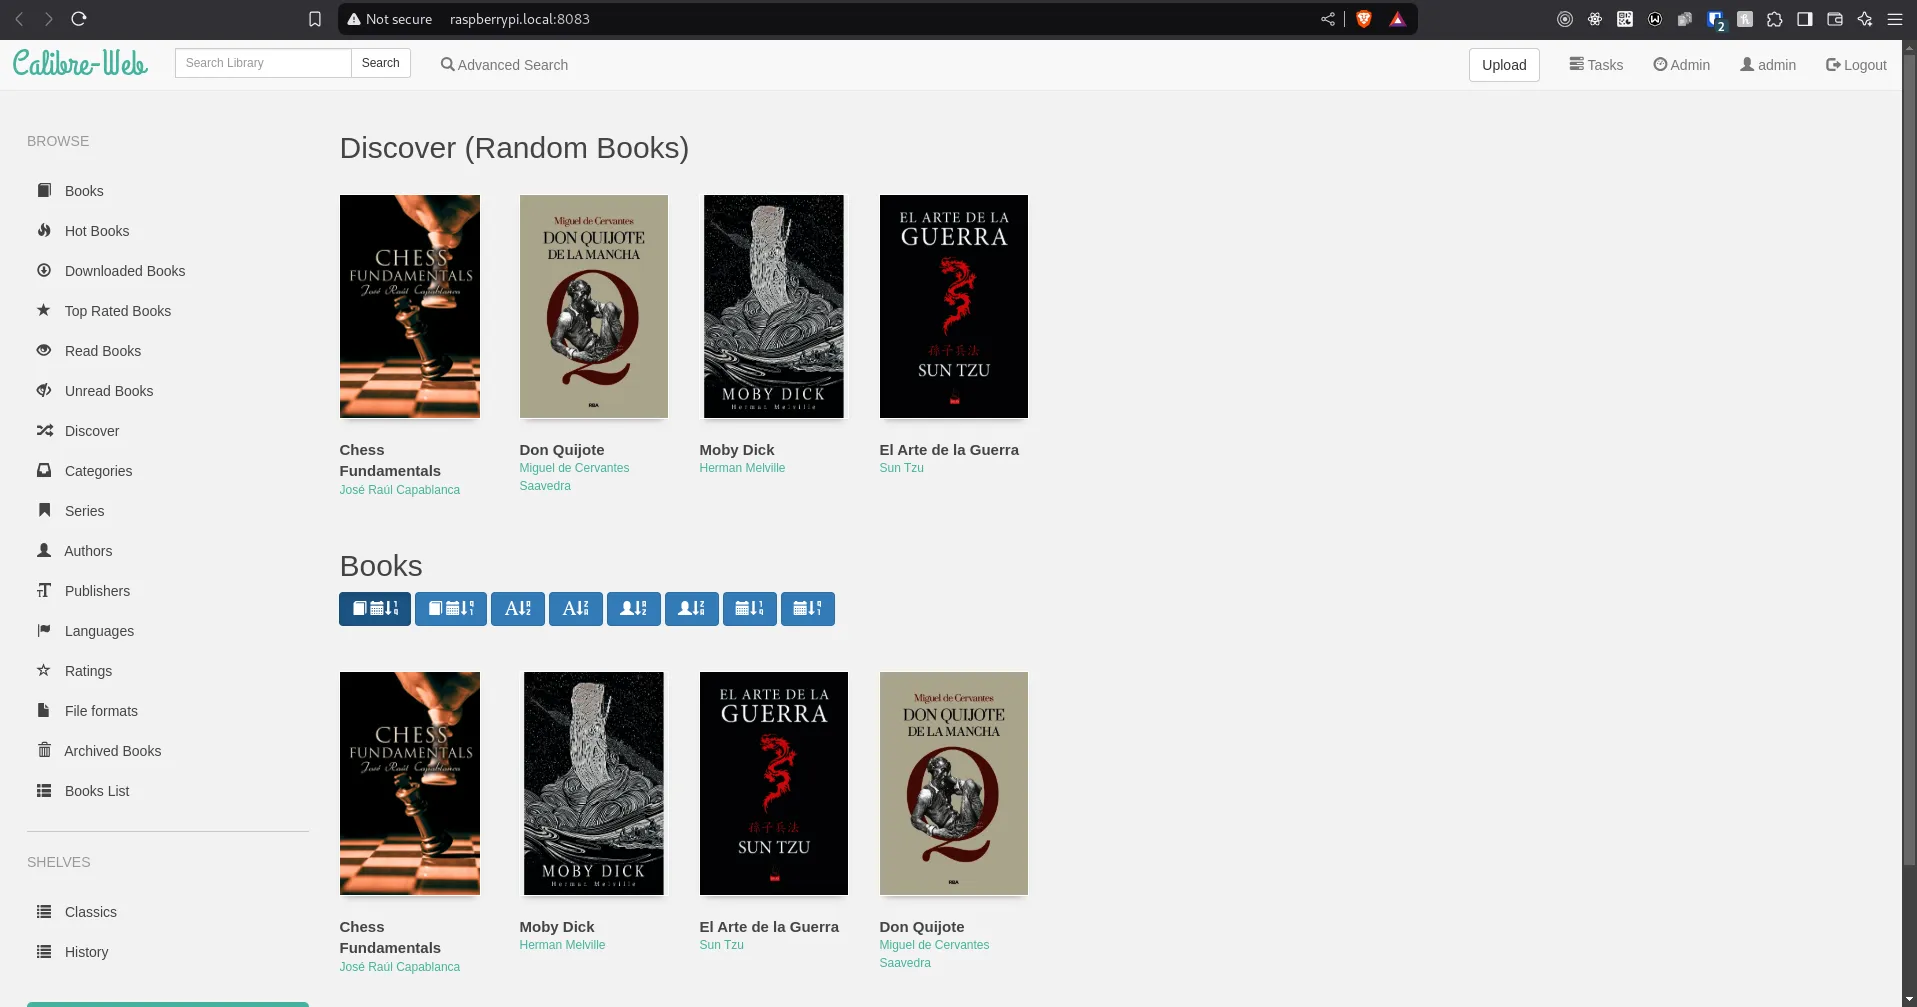This screenshot has height=1007, width=1917.
Task: Sort books by author A to Z
Action: 634,609
